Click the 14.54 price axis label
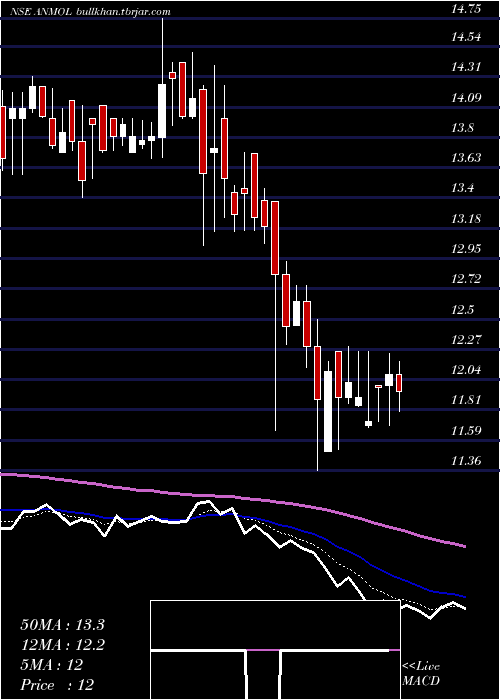The height and width of the screenshot is (700, 500). (x=466, y=37)
